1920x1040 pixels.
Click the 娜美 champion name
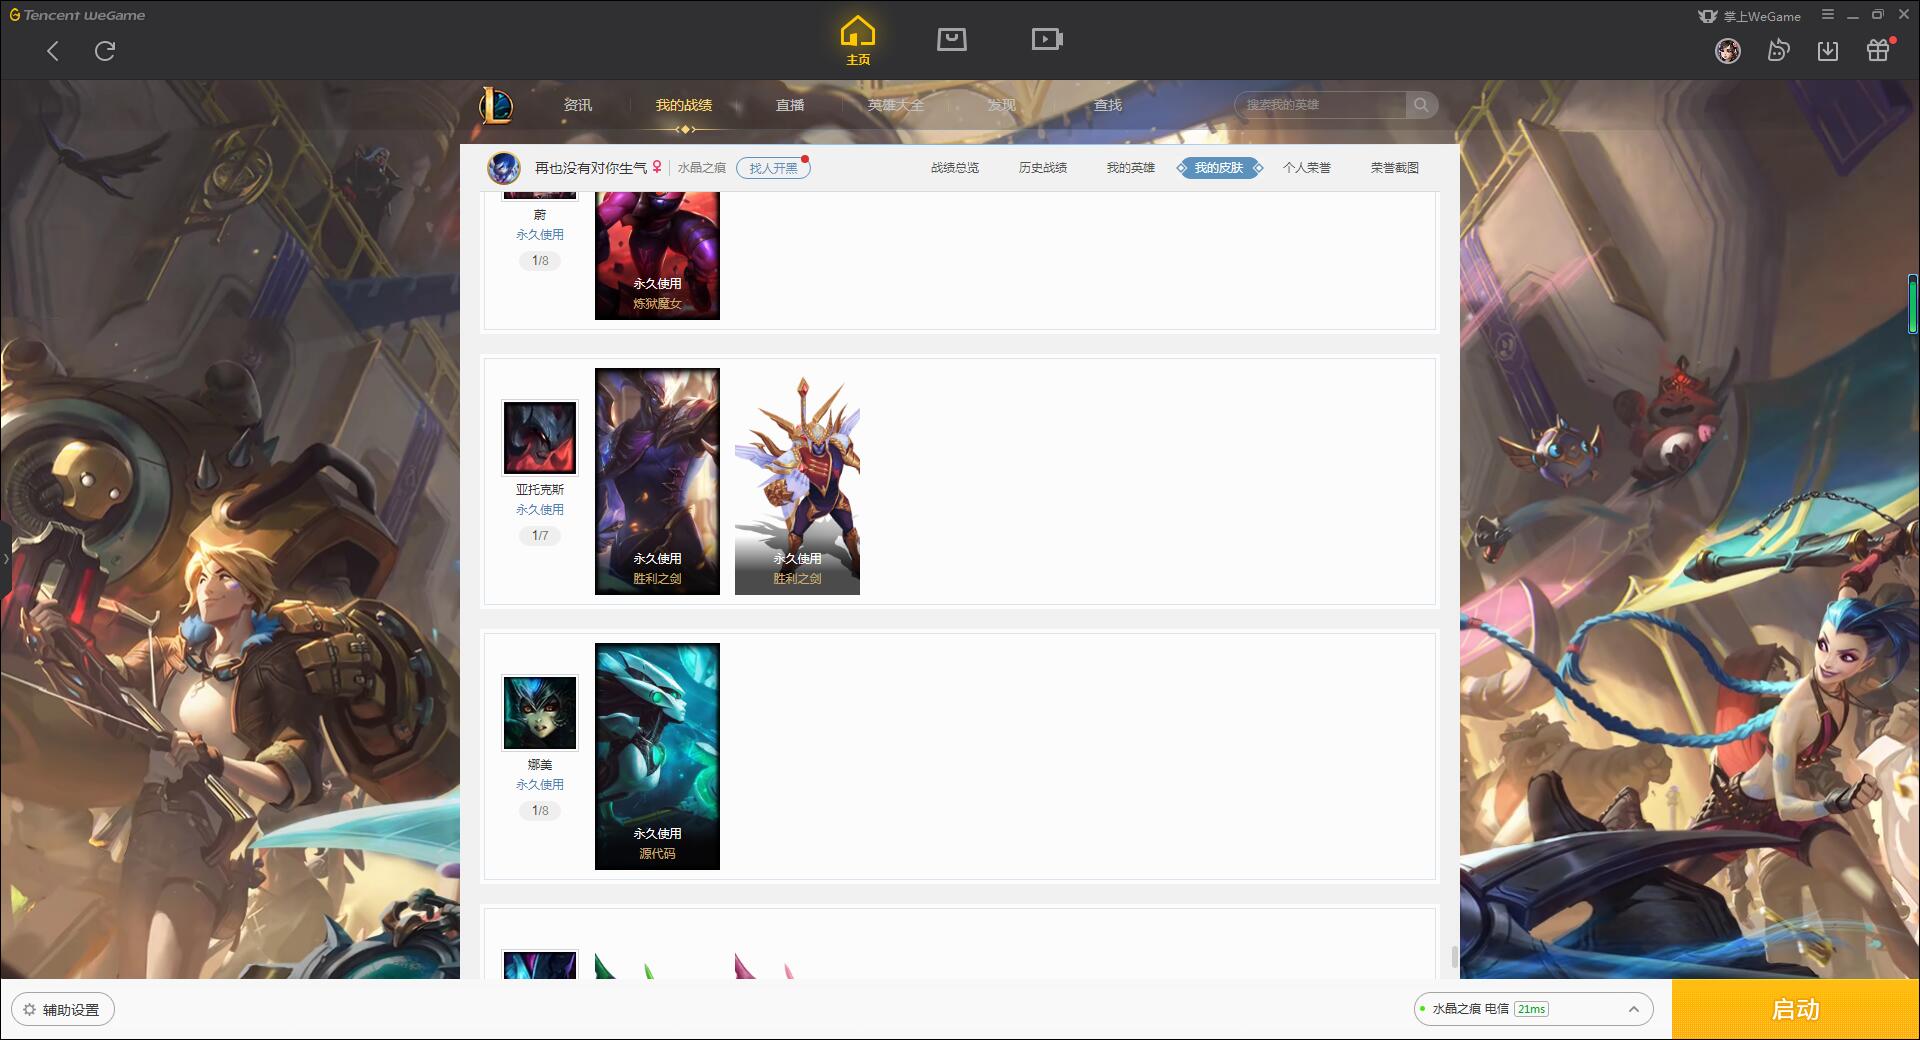click(x=540, y=765)
